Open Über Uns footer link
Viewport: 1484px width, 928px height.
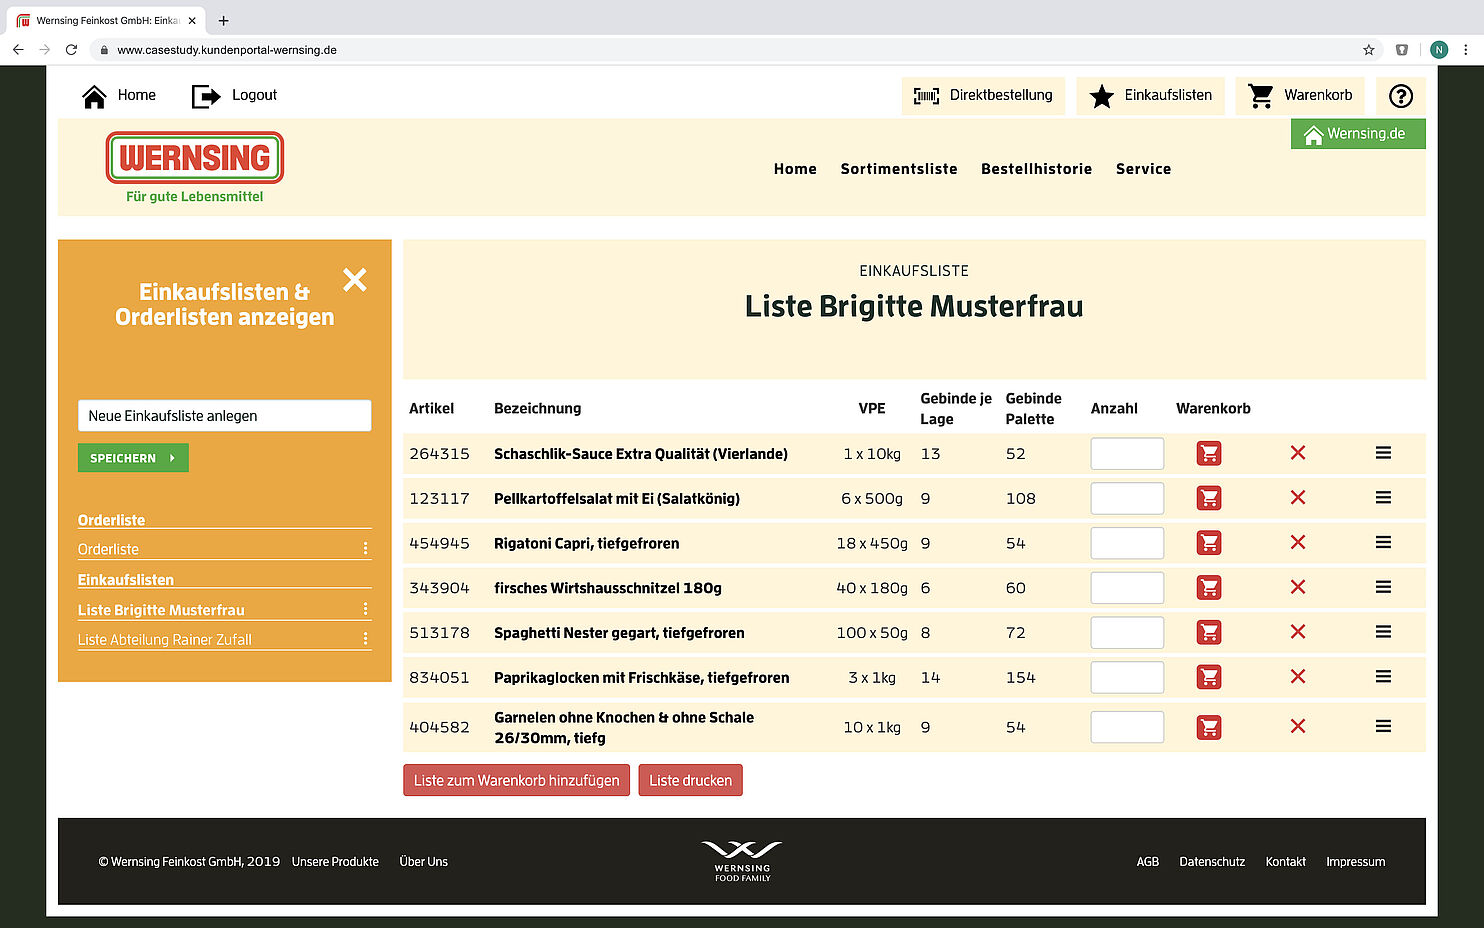[423, 862]
